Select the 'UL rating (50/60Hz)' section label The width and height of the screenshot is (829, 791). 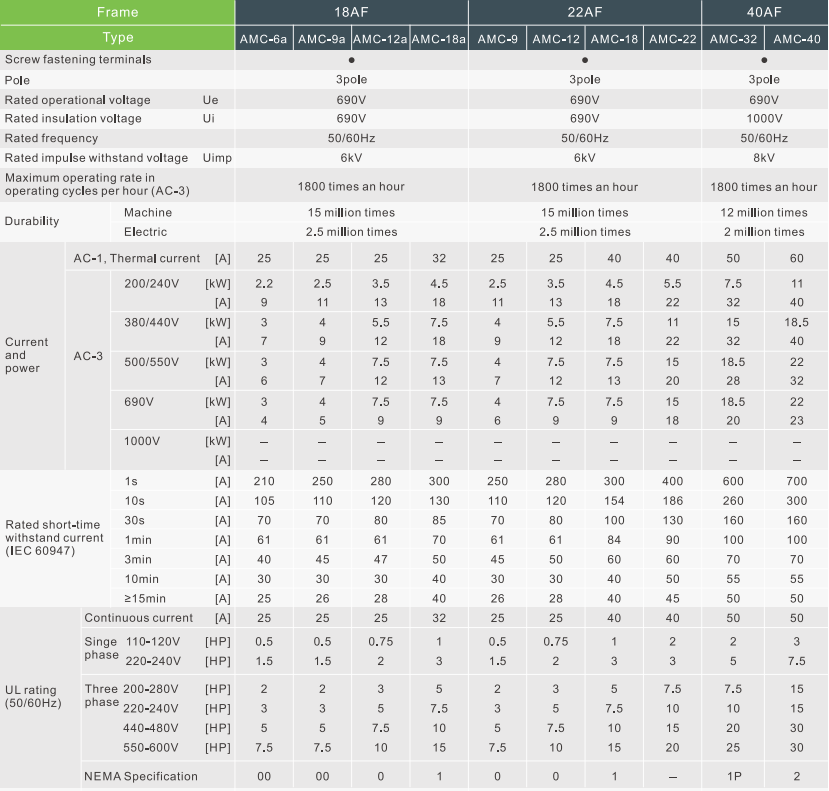pos(33,696)
